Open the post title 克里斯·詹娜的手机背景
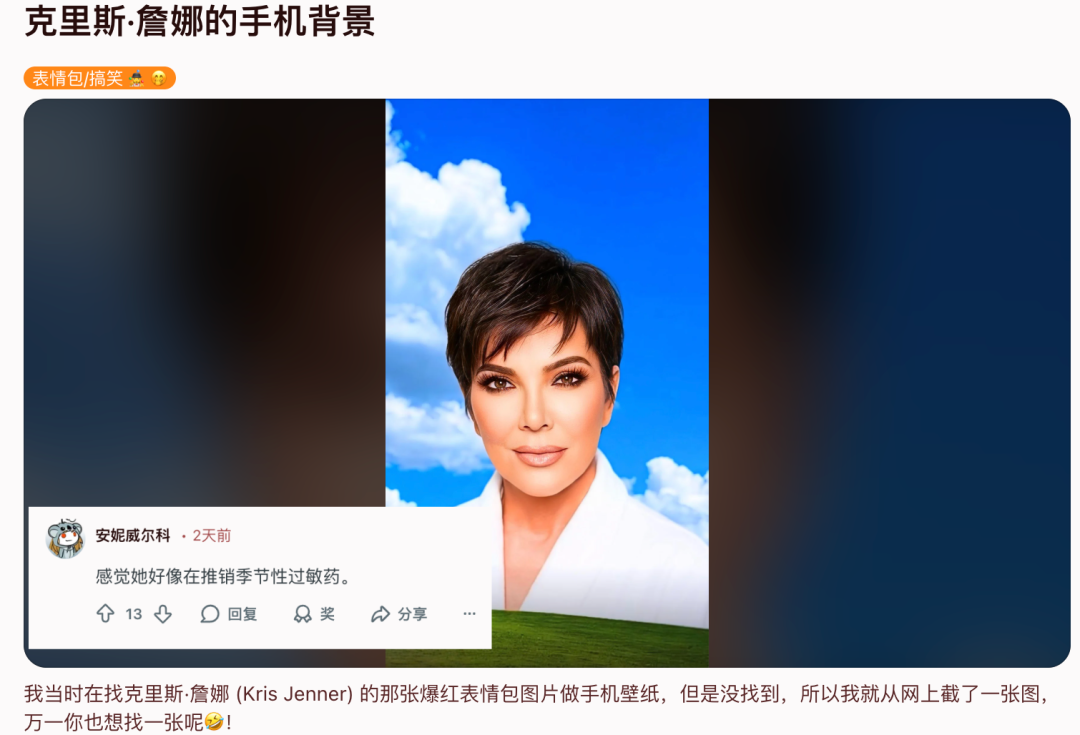1080x735 pixels. (200, 21)
